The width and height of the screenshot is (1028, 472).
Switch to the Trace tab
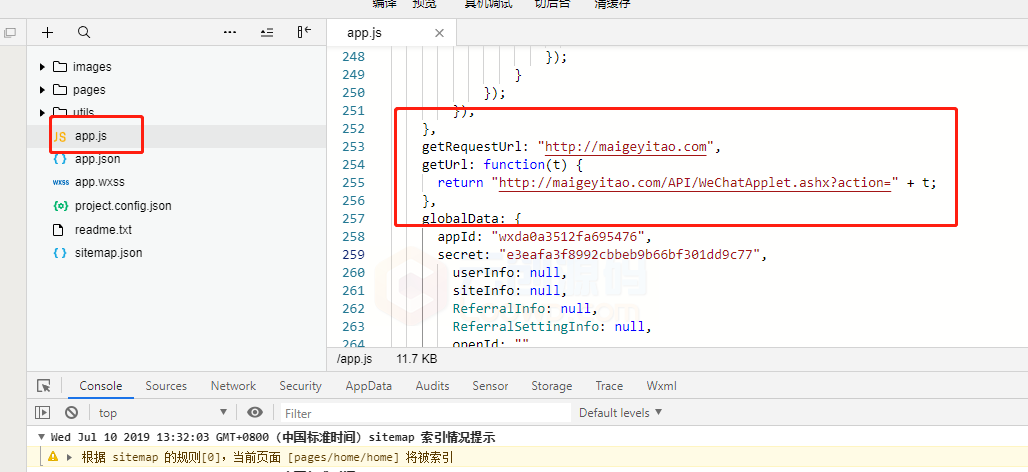pos(609,386)
